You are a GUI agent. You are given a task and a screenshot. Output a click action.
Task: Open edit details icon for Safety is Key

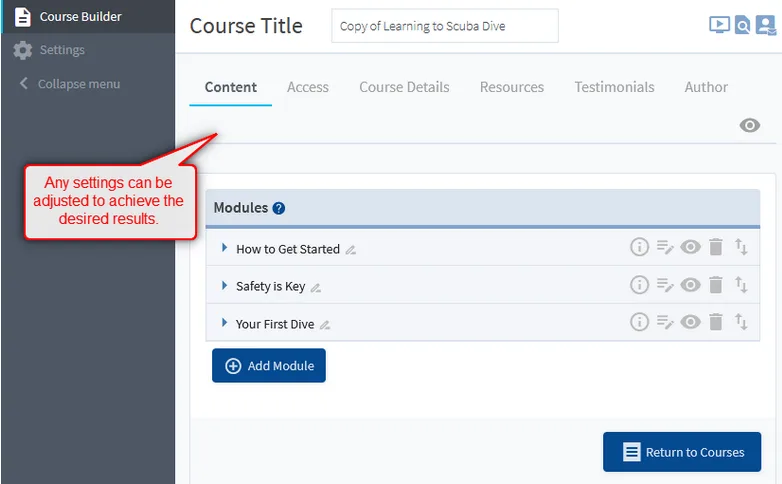coord(665,285)
